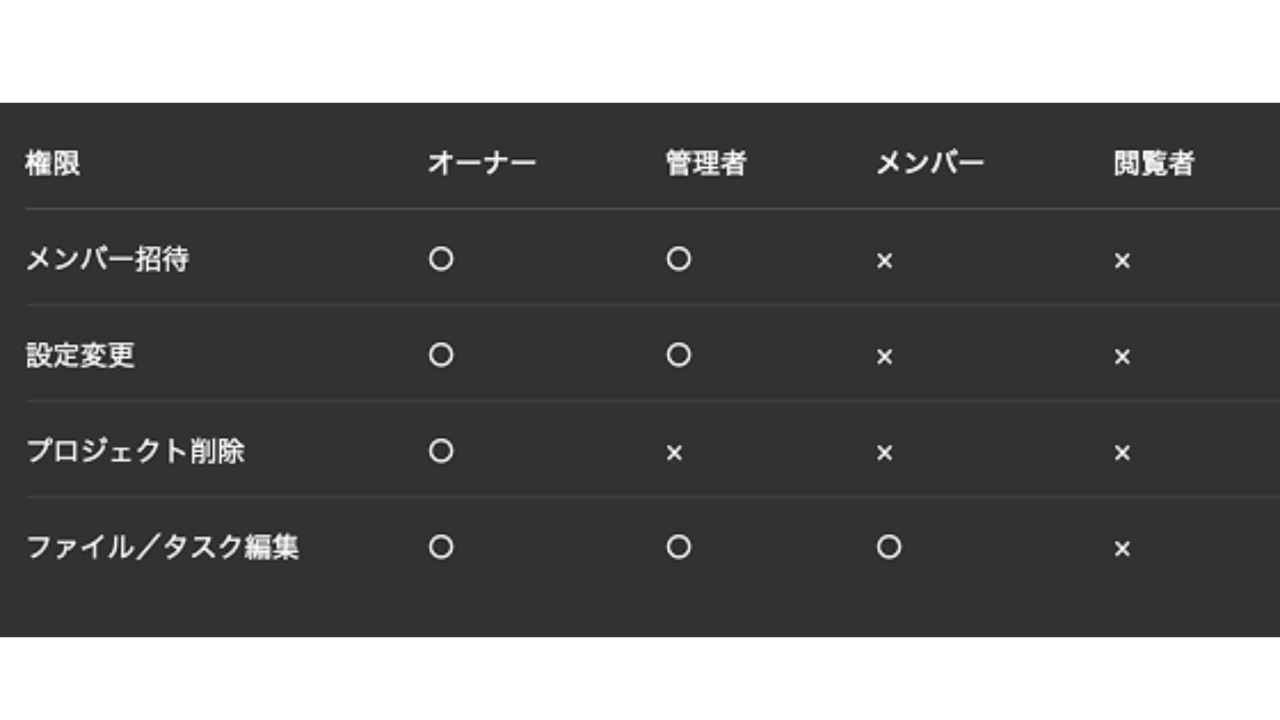Click the メンバー招待 row label
Viewport: 1280px width, 720px height.
pyautogui.click(x=107, y=260)
